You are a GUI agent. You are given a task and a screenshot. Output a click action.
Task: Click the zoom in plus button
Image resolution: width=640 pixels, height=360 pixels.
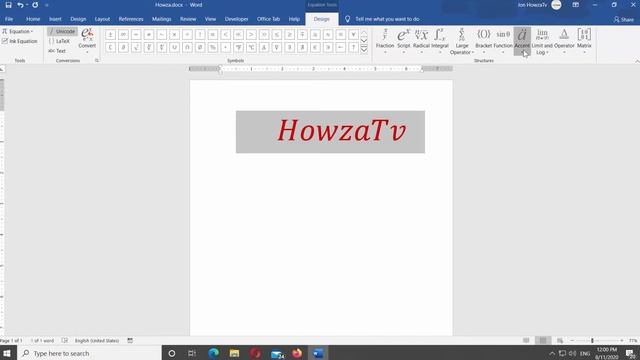coord(622,340)
